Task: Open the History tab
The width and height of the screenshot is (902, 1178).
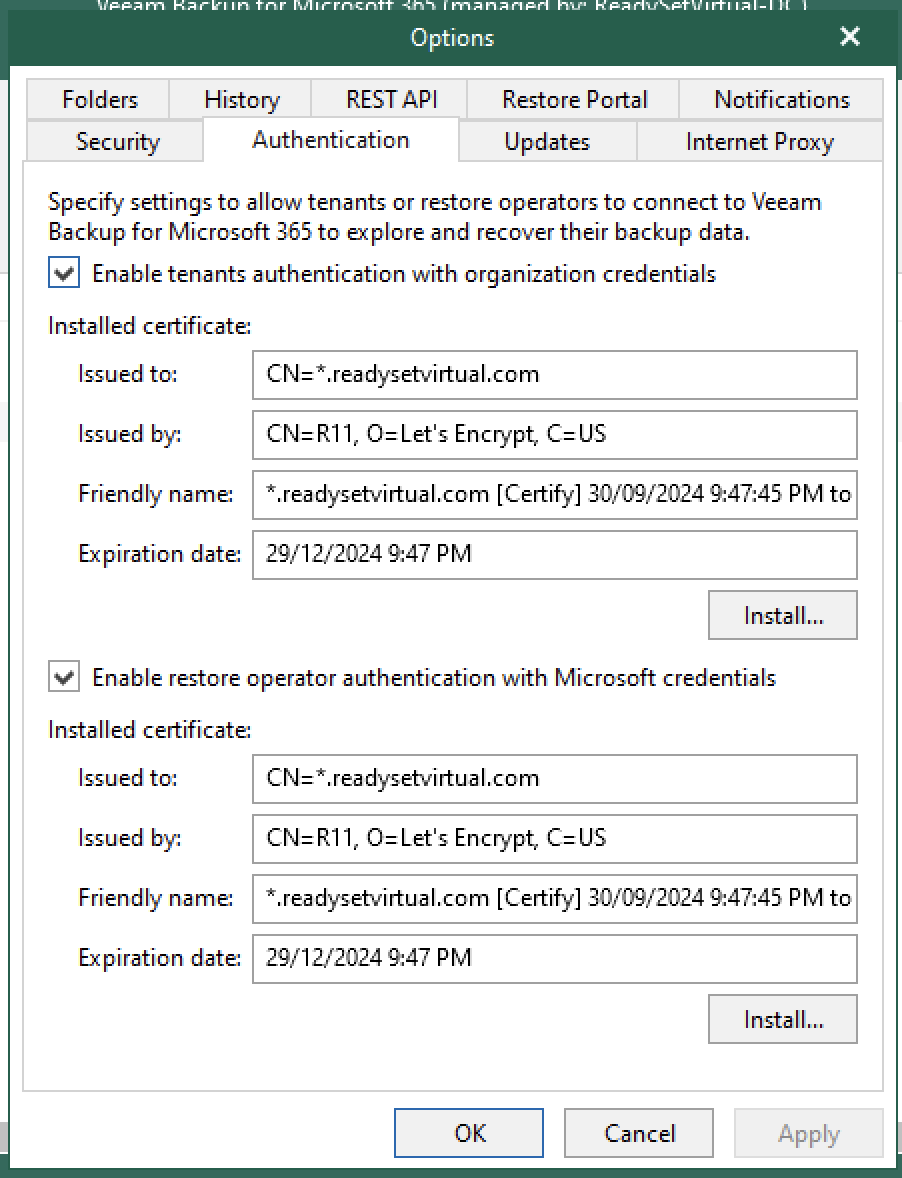Action: click(240, 99)
